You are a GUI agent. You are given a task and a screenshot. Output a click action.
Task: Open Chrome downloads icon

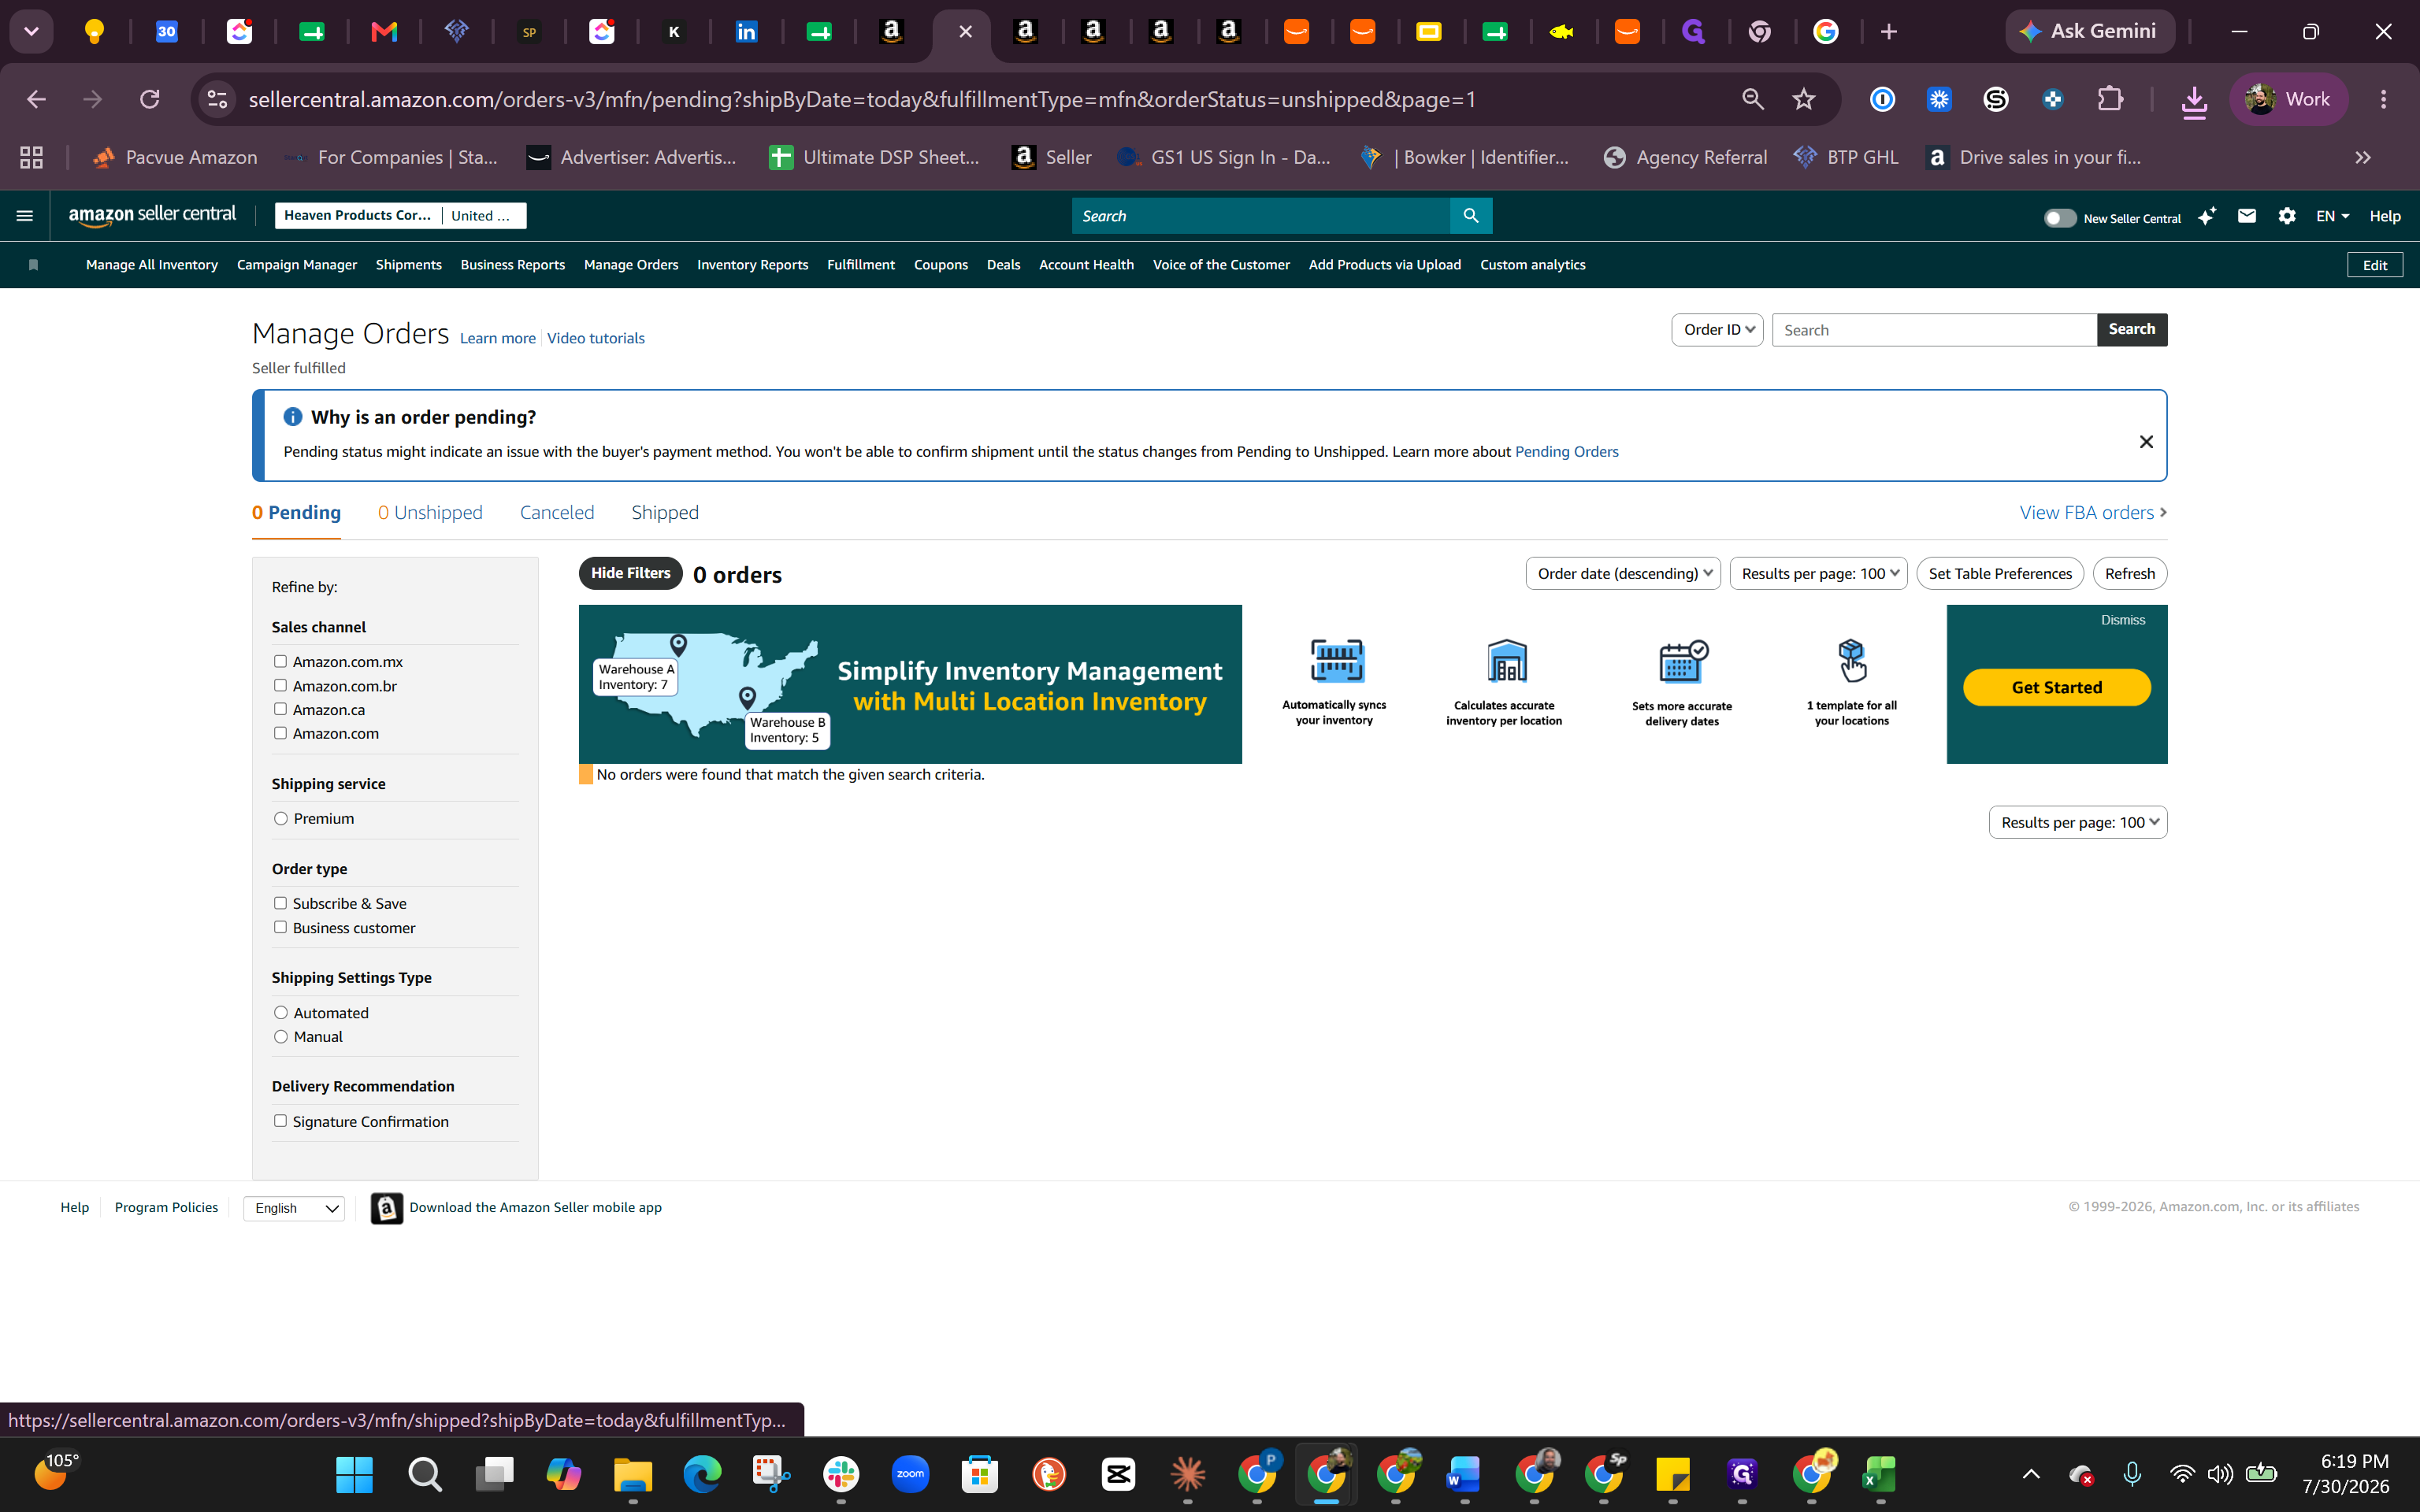click(2194, 100)
